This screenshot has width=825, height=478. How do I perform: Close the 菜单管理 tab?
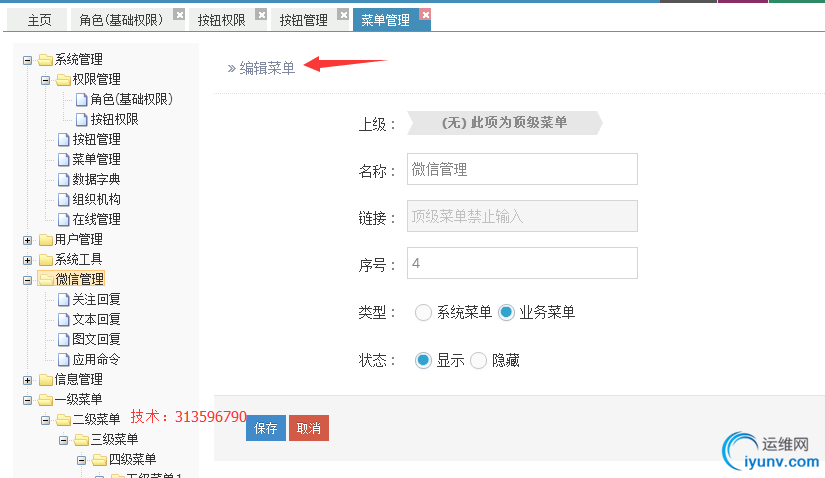[425, 15]
